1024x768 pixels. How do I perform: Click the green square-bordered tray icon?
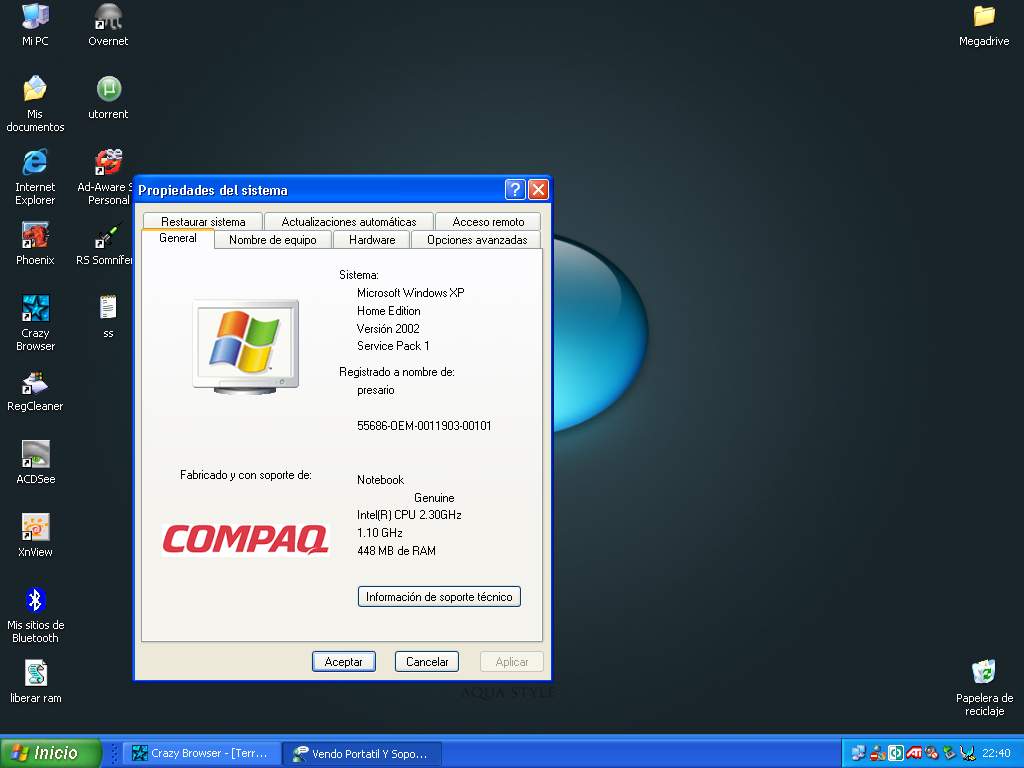point(896,753)
